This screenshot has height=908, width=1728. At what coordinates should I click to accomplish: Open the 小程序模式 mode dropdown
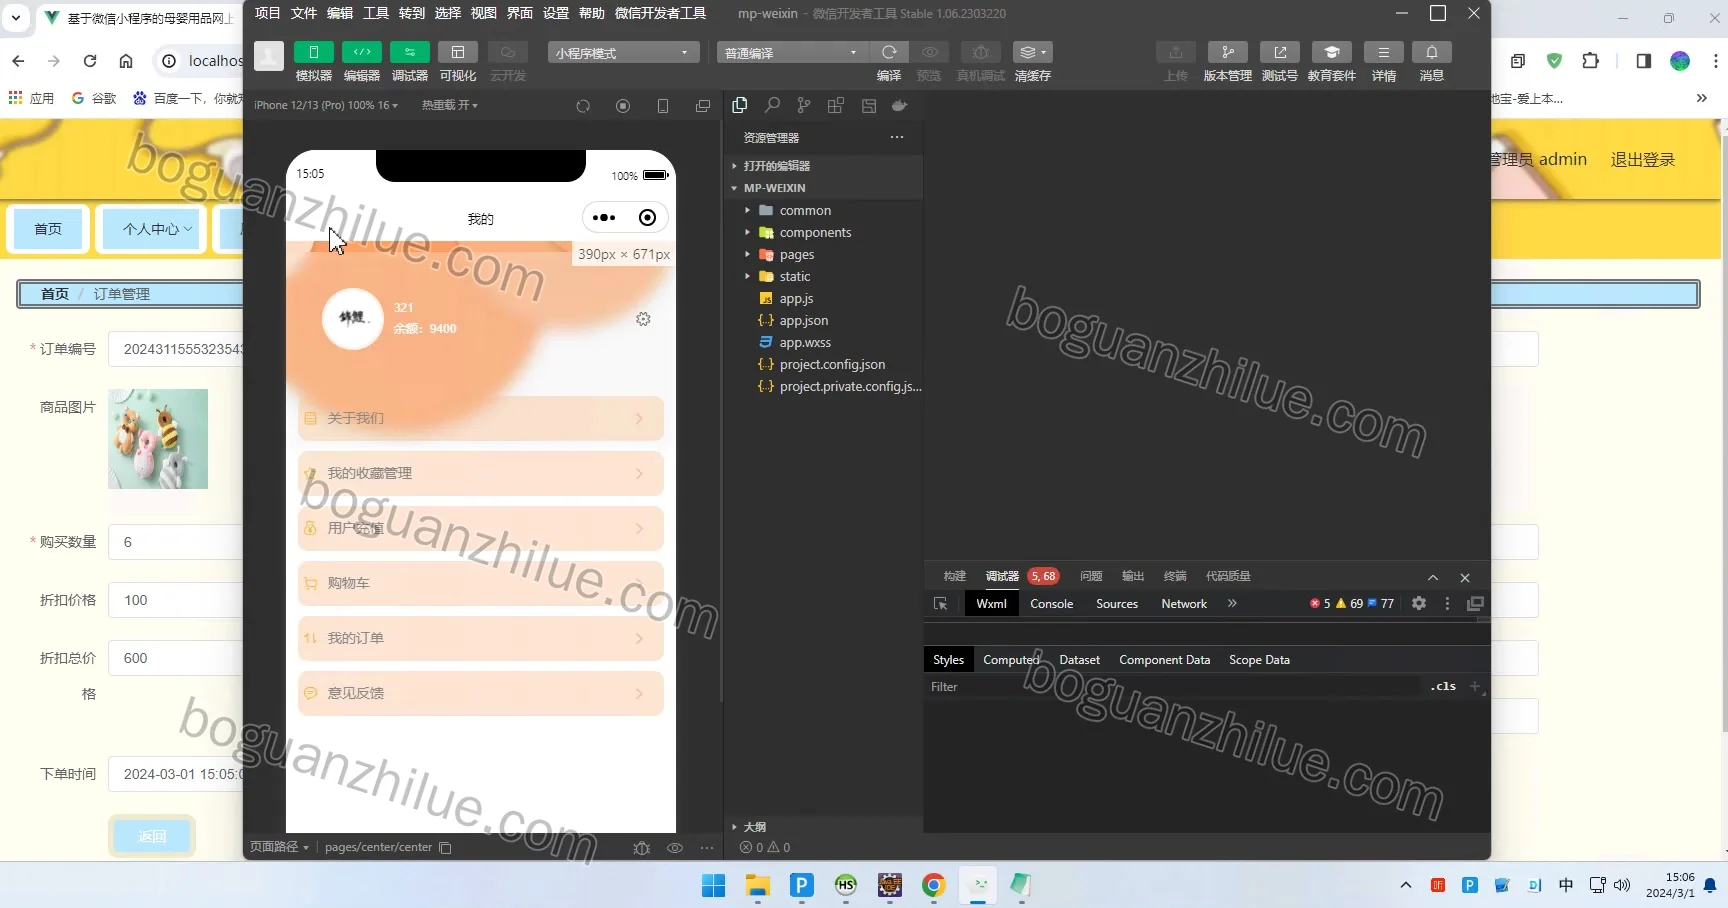point(622,52)
